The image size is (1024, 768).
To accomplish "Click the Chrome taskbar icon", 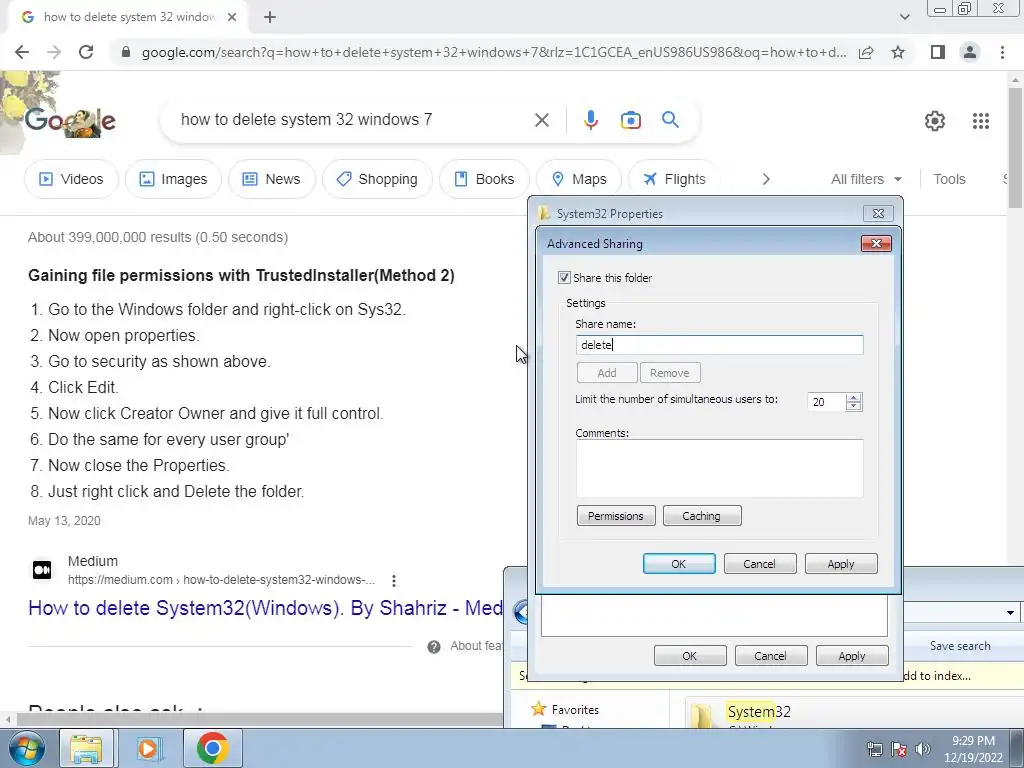I will pos(212,748).
